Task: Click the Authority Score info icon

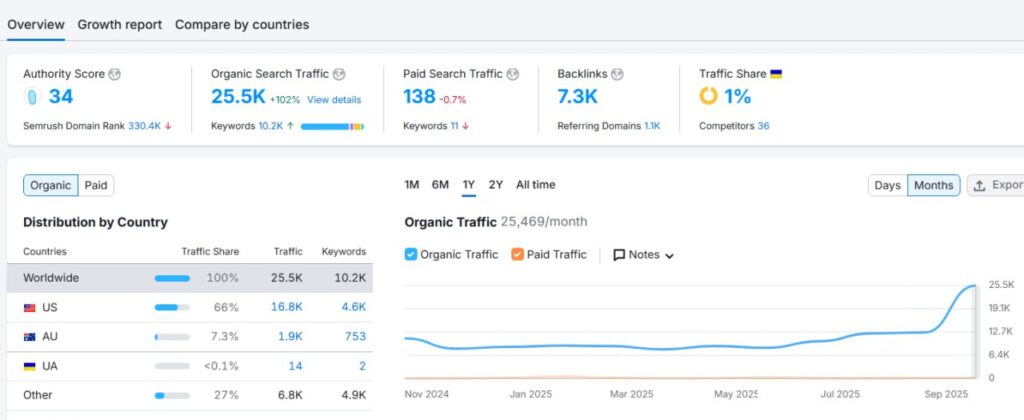Action: [114, 74]
